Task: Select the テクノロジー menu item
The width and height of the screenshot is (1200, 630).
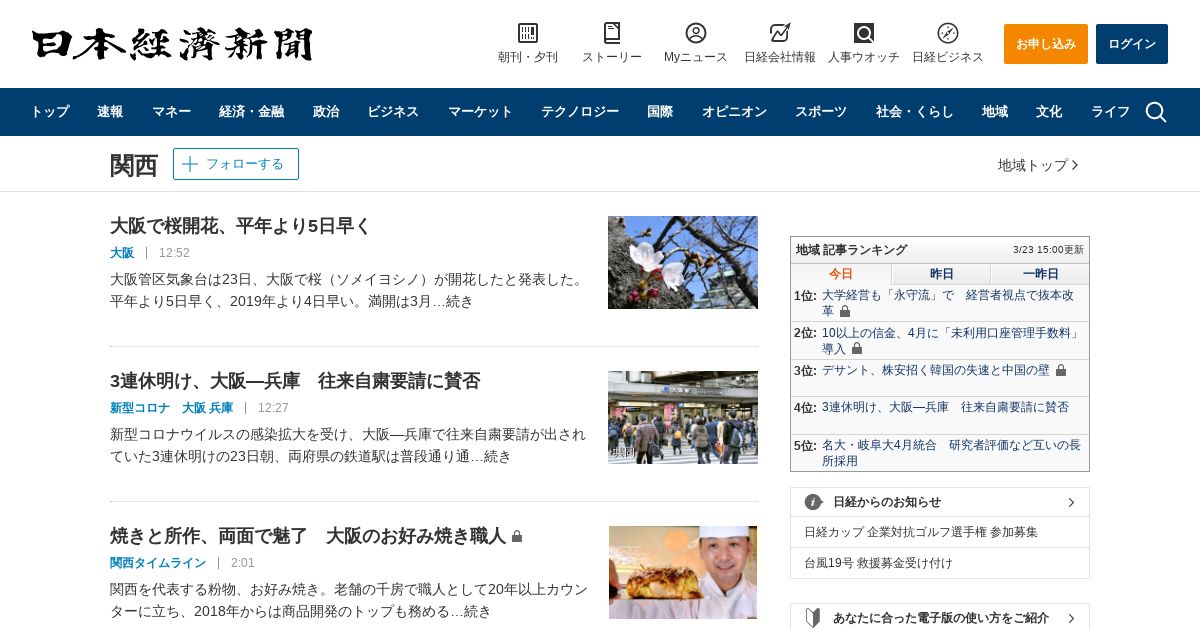Action: 580,112
